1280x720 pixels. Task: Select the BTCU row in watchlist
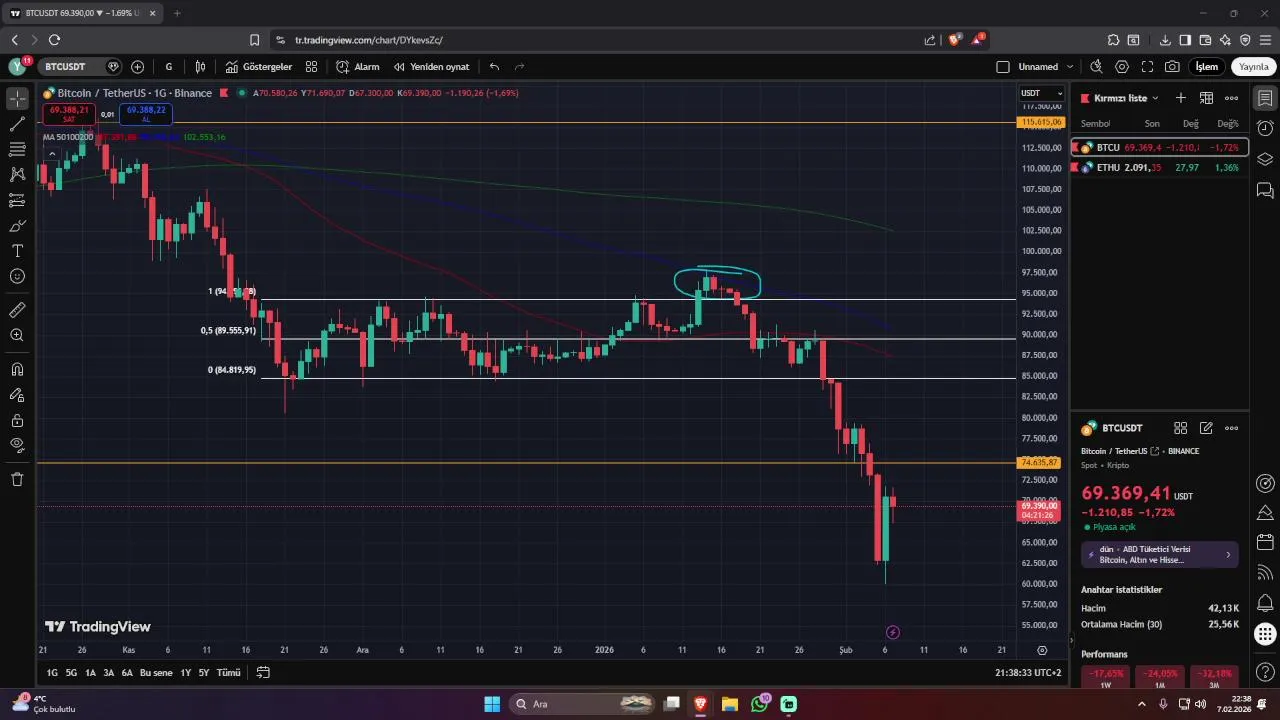(1160, 147)
